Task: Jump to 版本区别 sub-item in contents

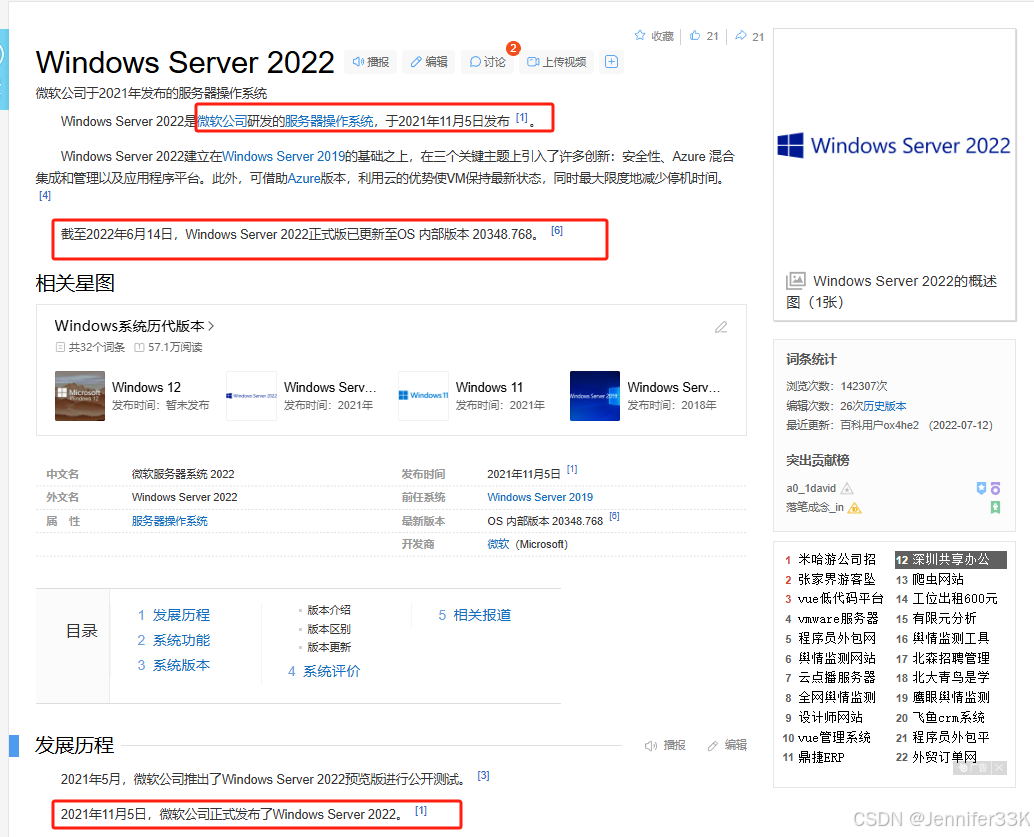Action: (x=328, y=629)
